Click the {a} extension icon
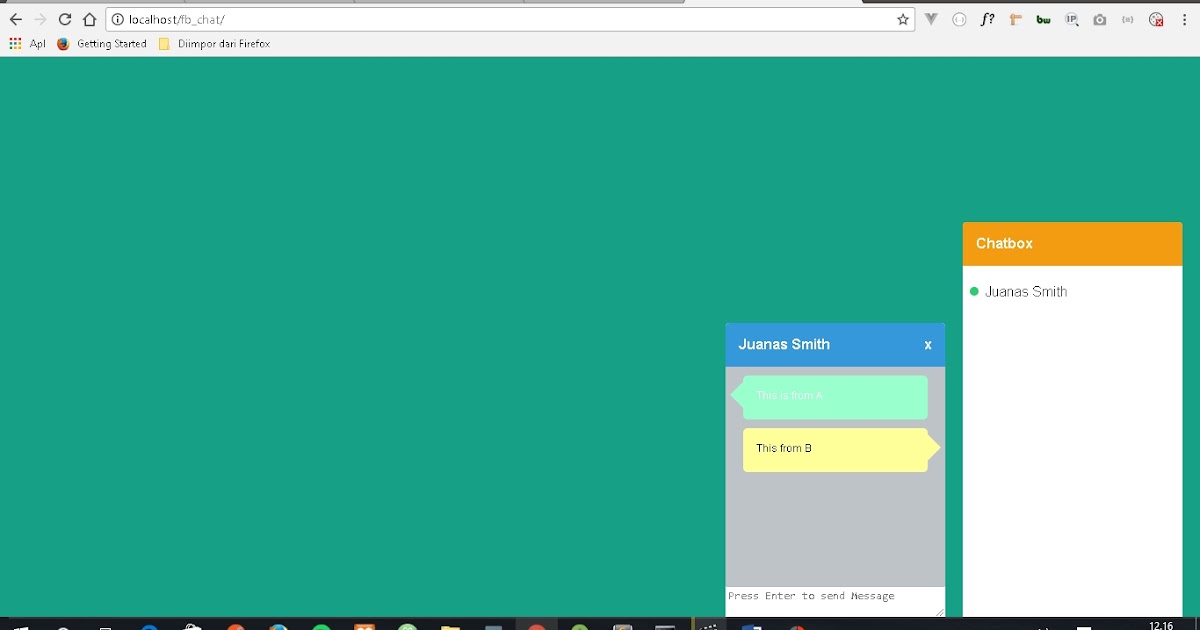Image resolution: width=1200 pixels, height=630 pixels. (1127, 18)
